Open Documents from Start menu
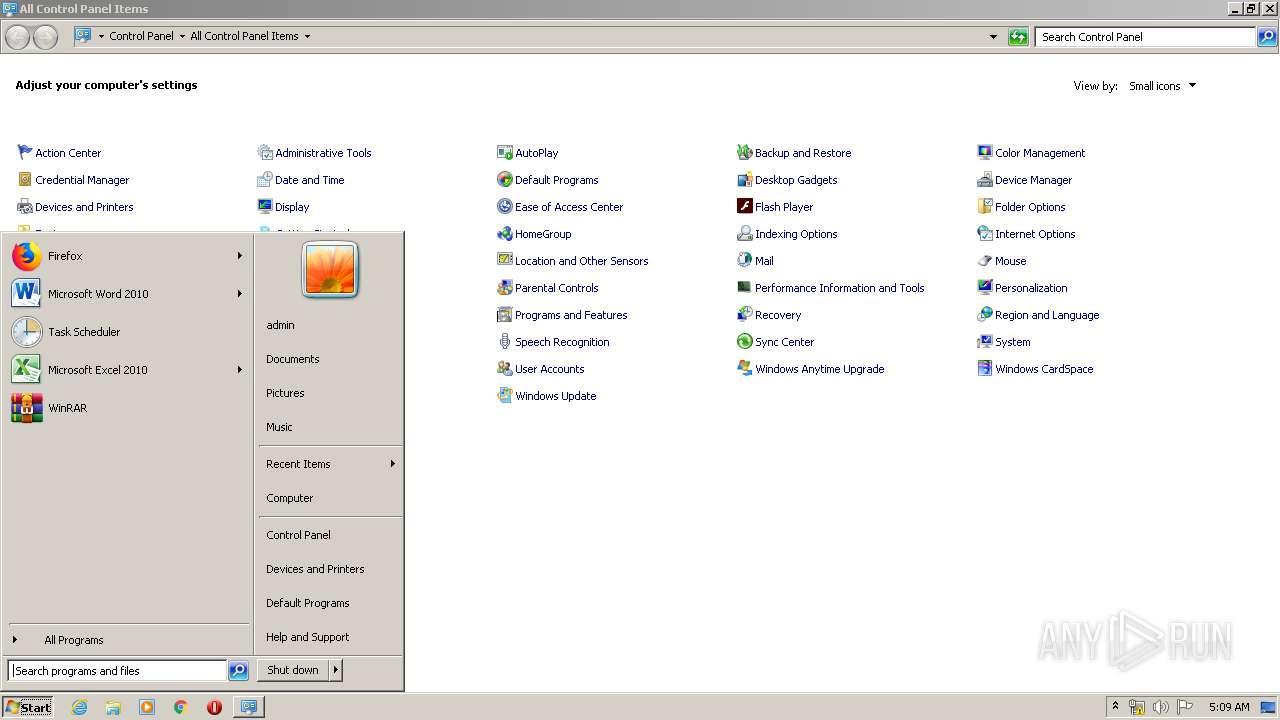Image resolution: width=1280 pixels, height=720 pixels. click(293, 359)
